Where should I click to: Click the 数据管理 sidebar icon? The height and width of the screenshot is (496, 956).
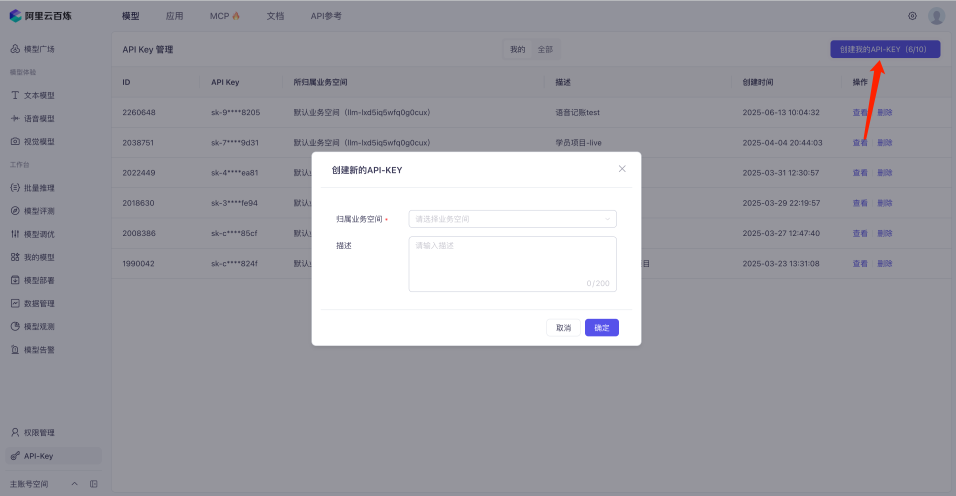[15, 303]
